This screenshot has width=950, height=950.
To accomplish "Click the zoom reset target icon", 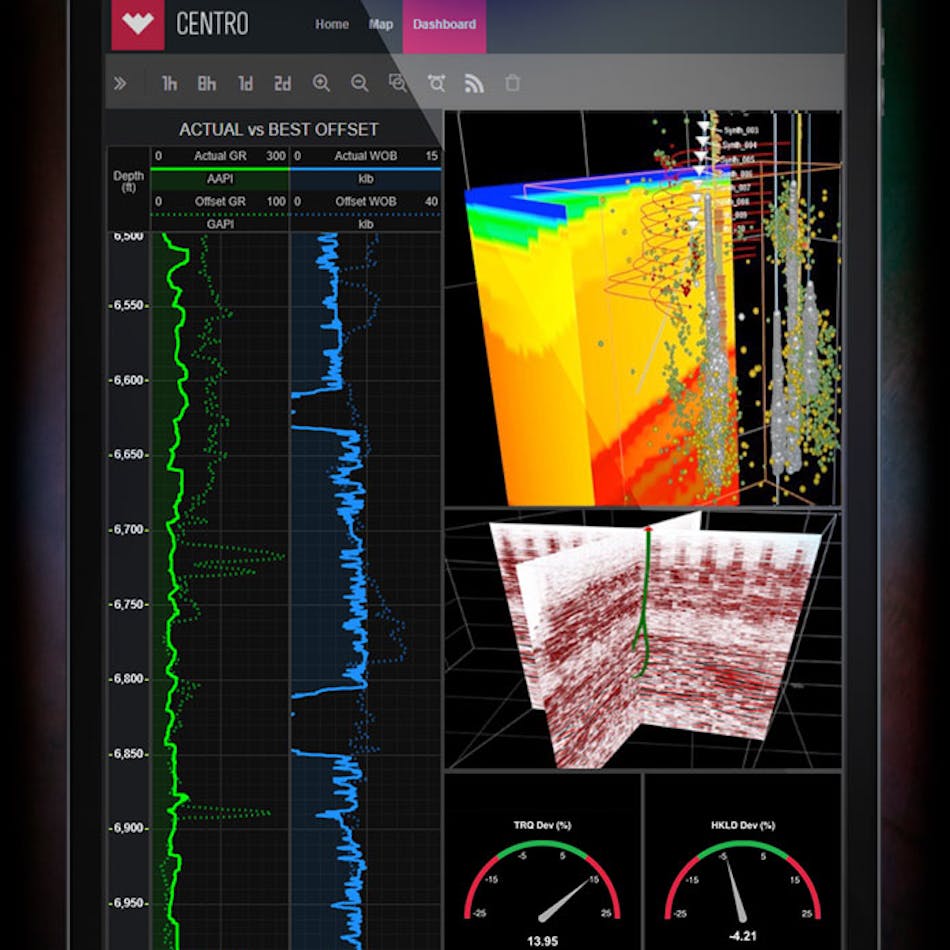I will 436,84.
